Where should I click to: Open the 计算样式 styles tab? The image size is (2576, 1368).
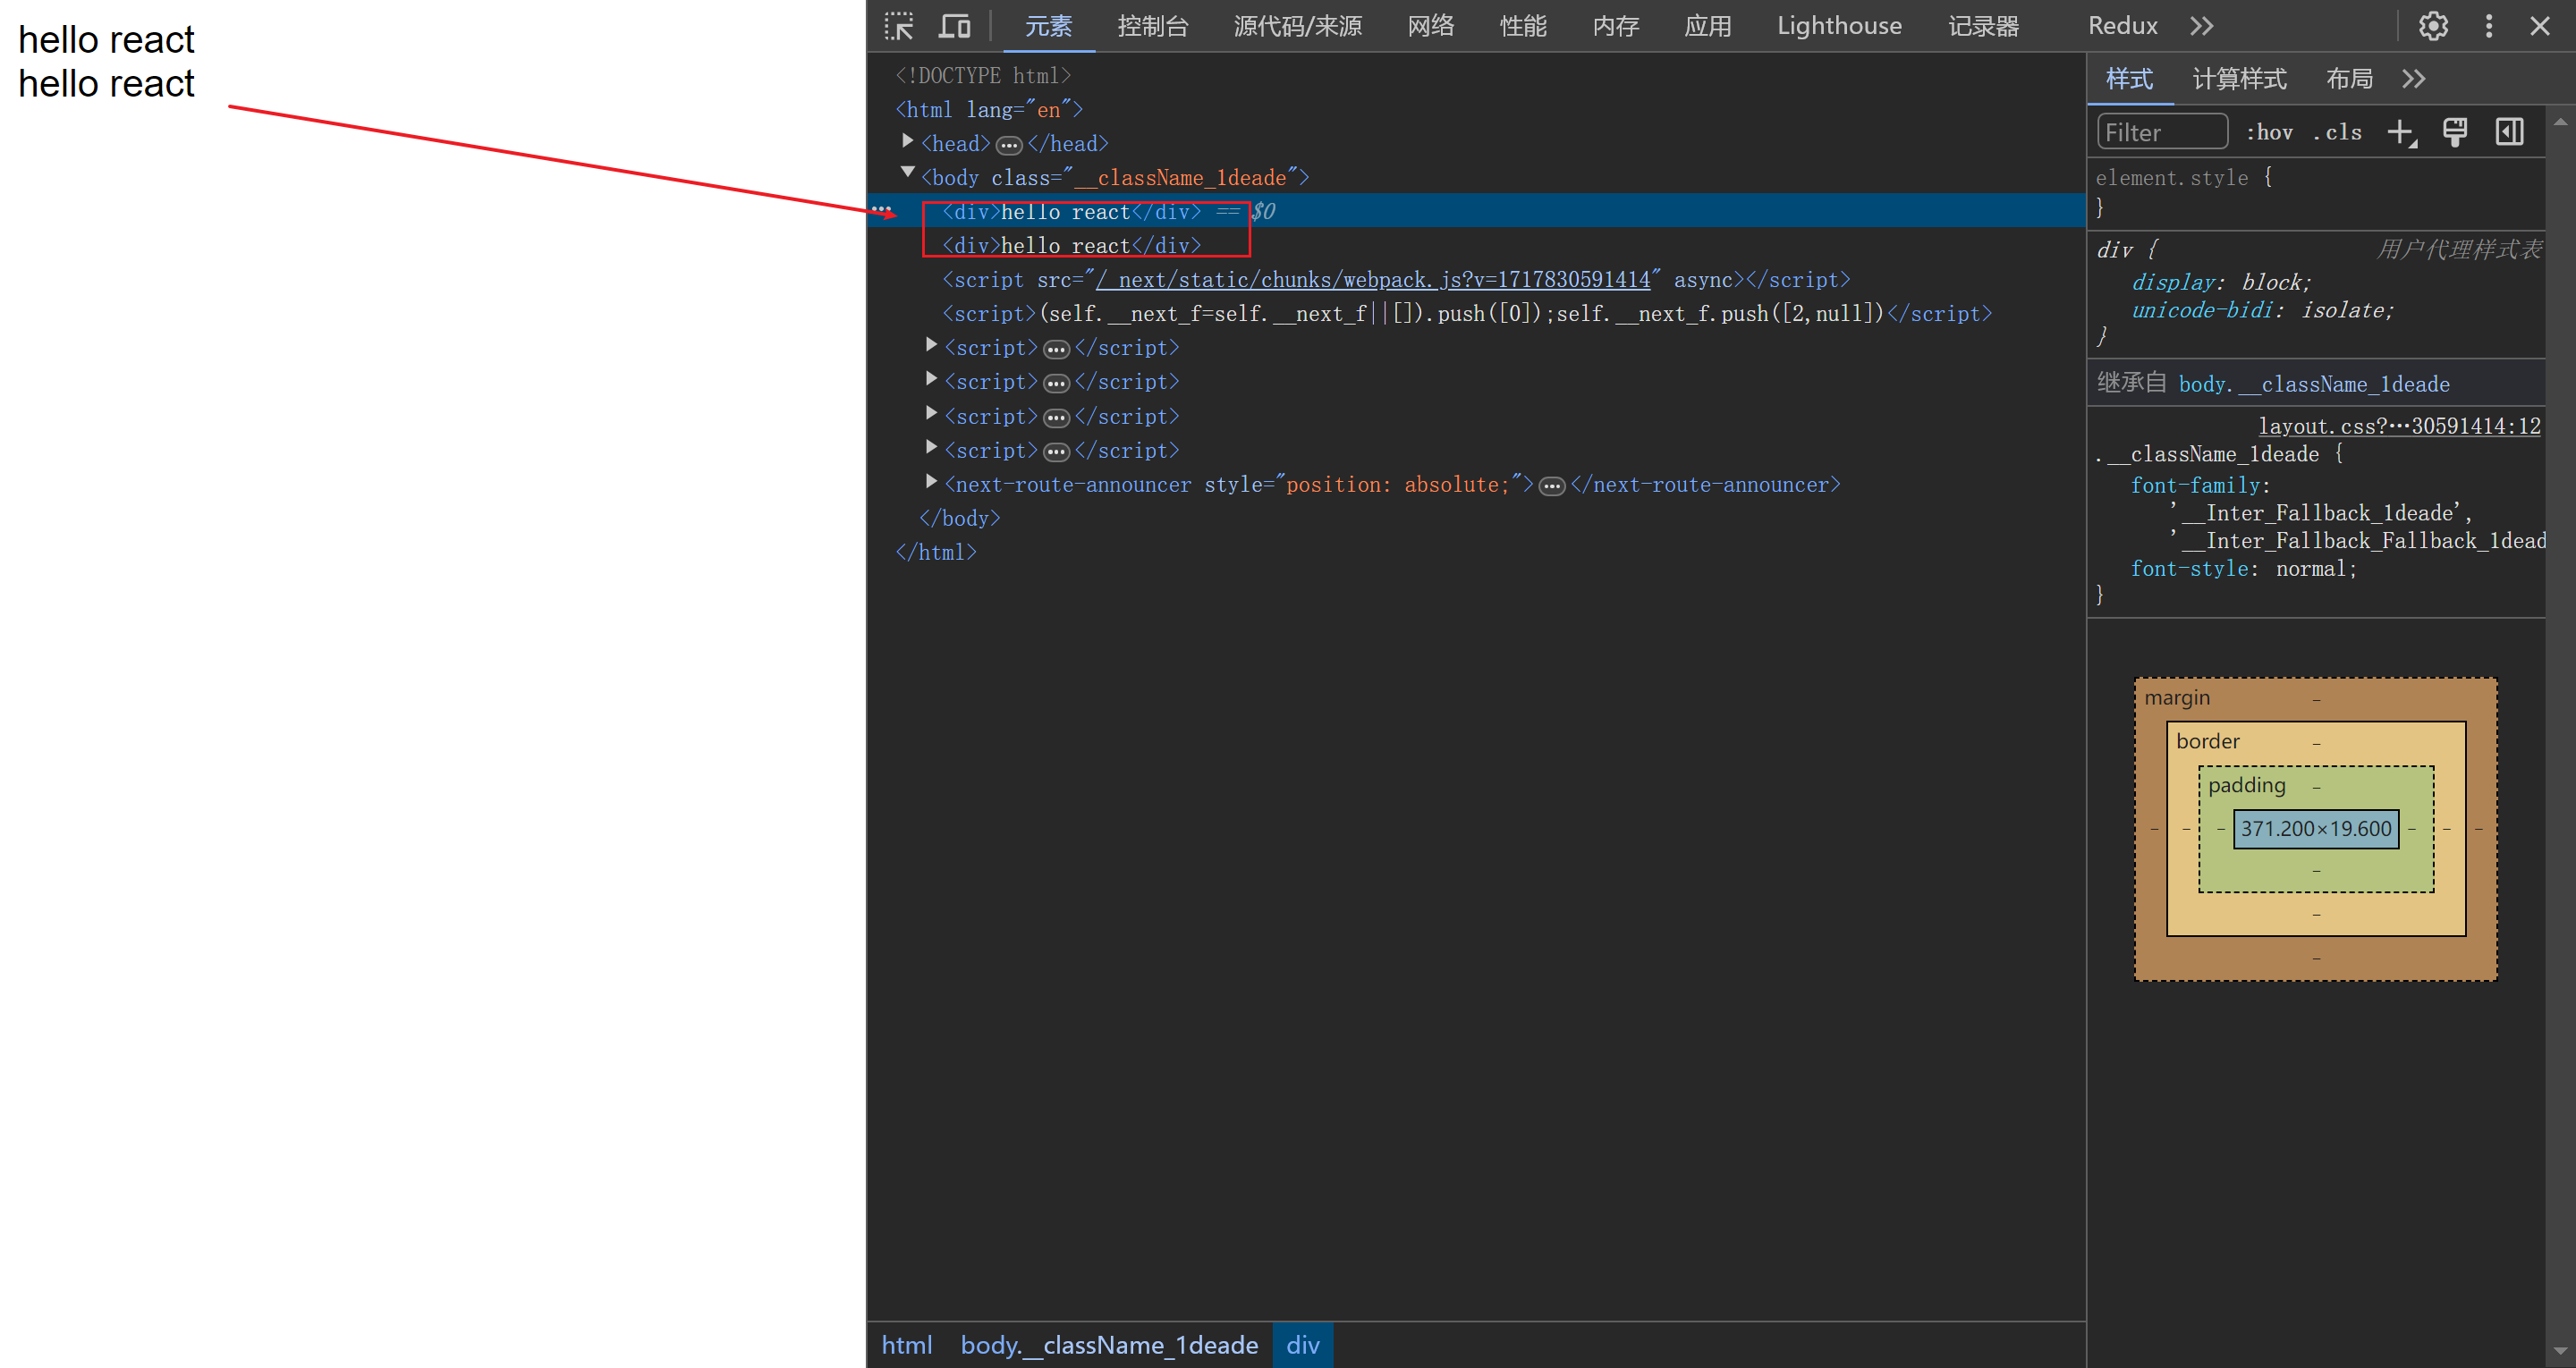pyautogui.click(x=2239, y=79)
